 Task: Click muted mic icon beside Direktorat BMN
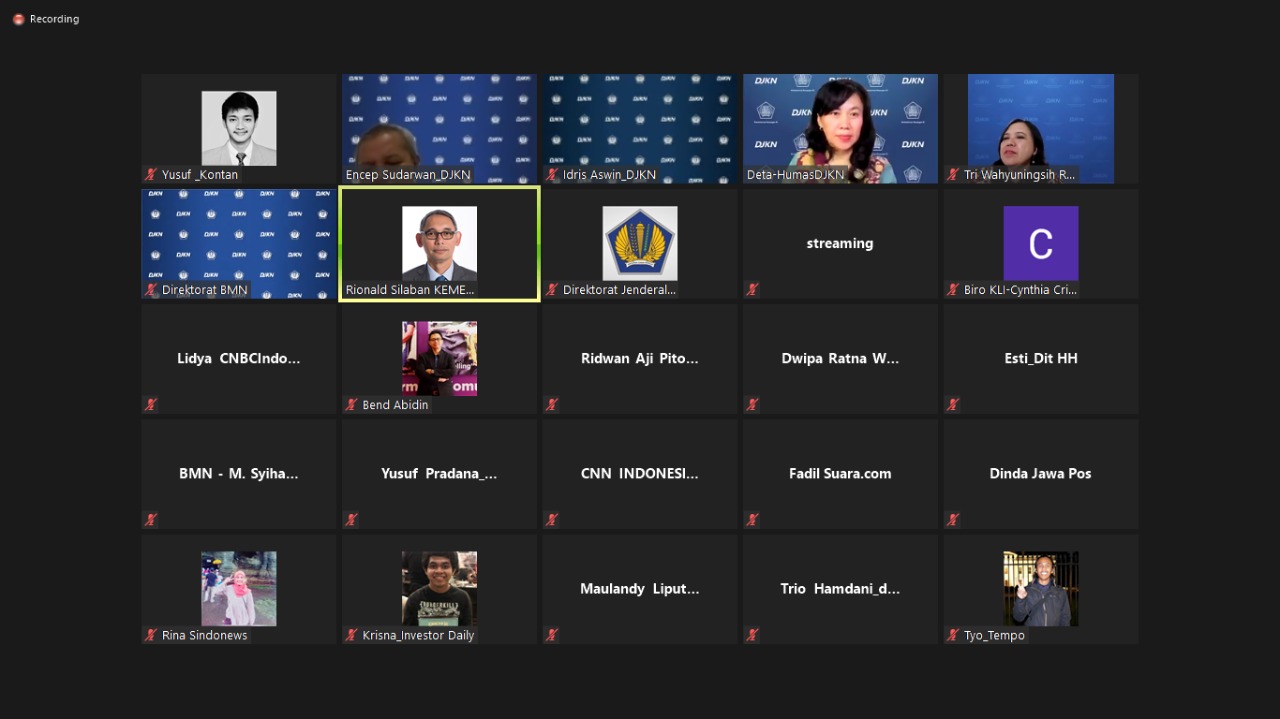[152, 290]
